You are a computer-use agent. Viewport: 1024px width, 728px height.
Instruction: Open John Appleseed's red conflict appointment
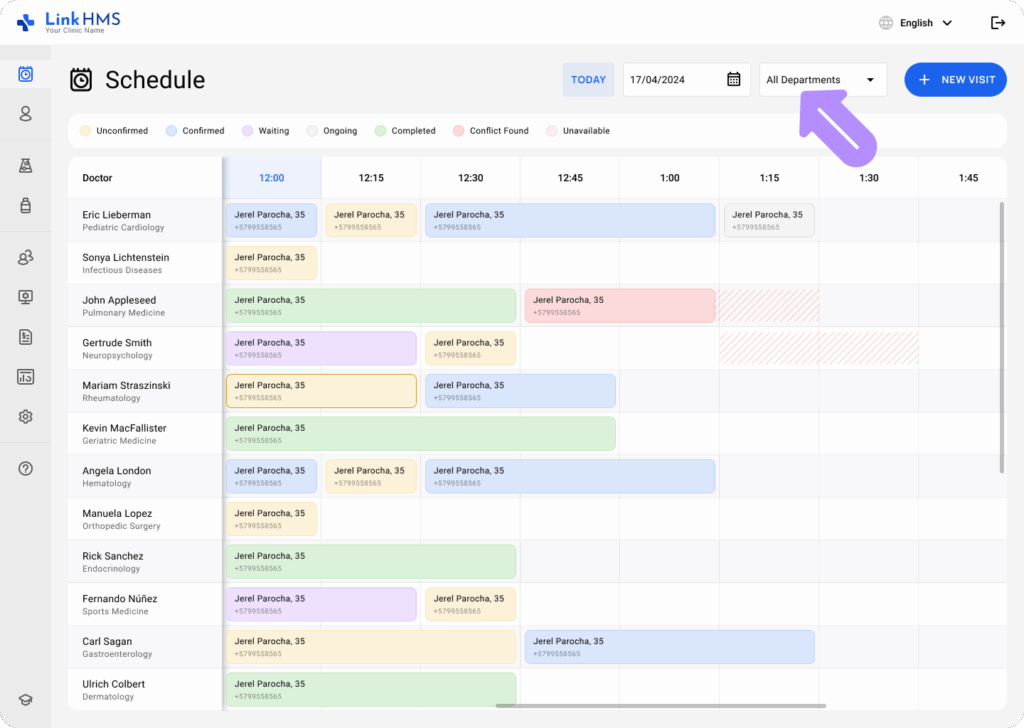click(620, 306)
